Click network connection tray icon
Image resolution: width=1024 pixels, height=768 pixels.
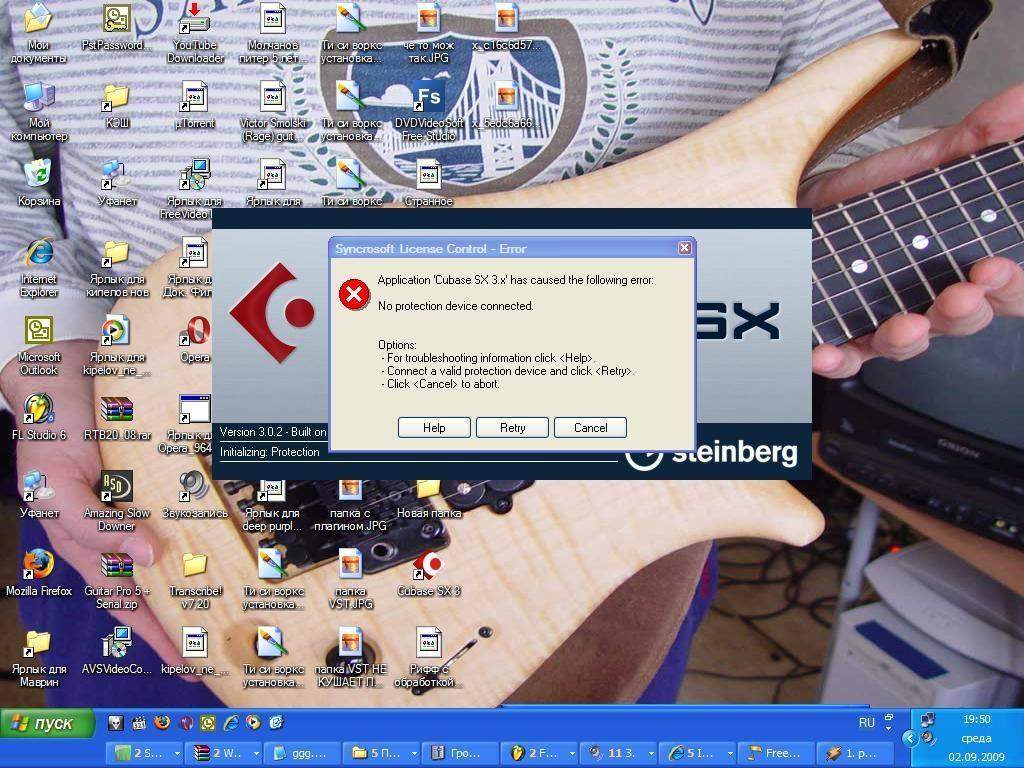[927, 720]
